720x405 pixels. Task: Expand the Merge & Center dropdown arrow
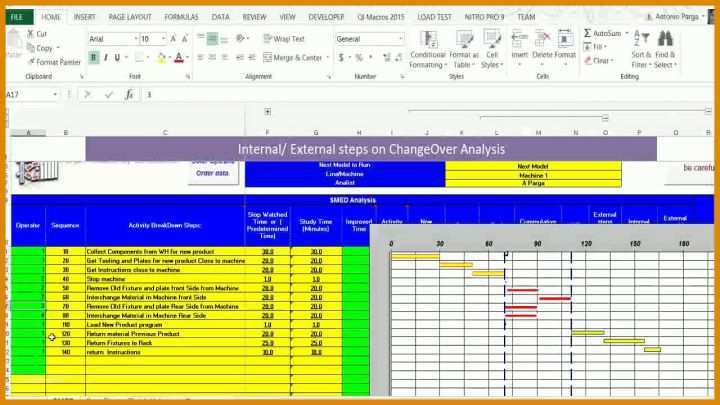click(328, 58)
